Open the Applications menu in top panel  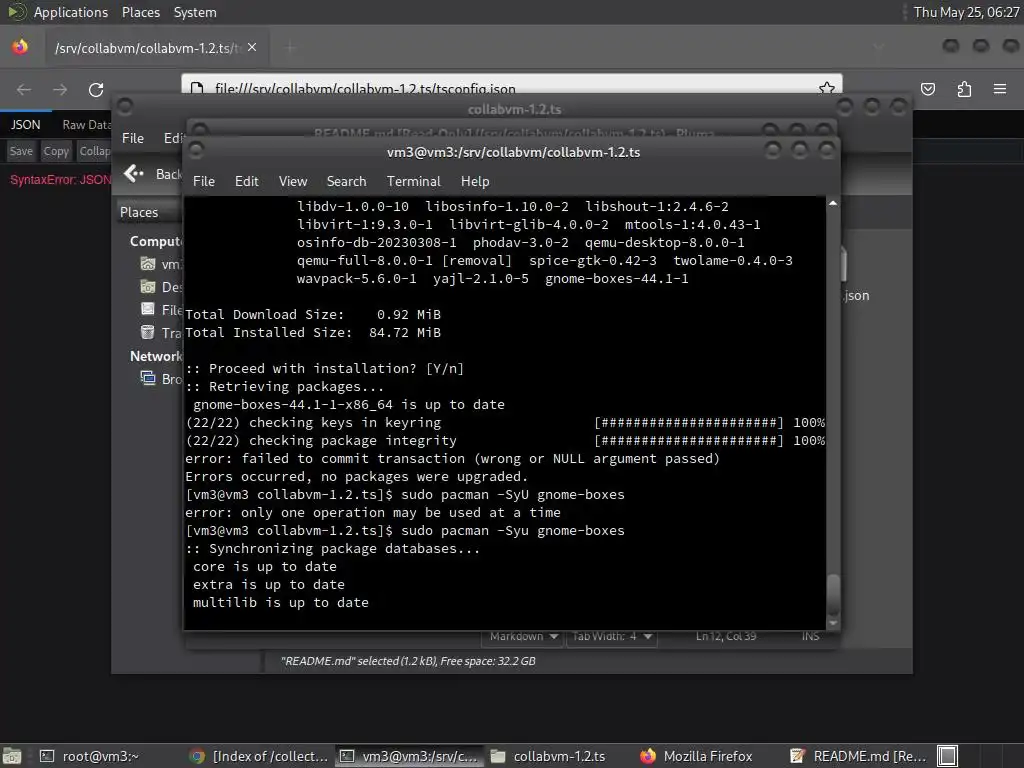click(x=71, y=12)
